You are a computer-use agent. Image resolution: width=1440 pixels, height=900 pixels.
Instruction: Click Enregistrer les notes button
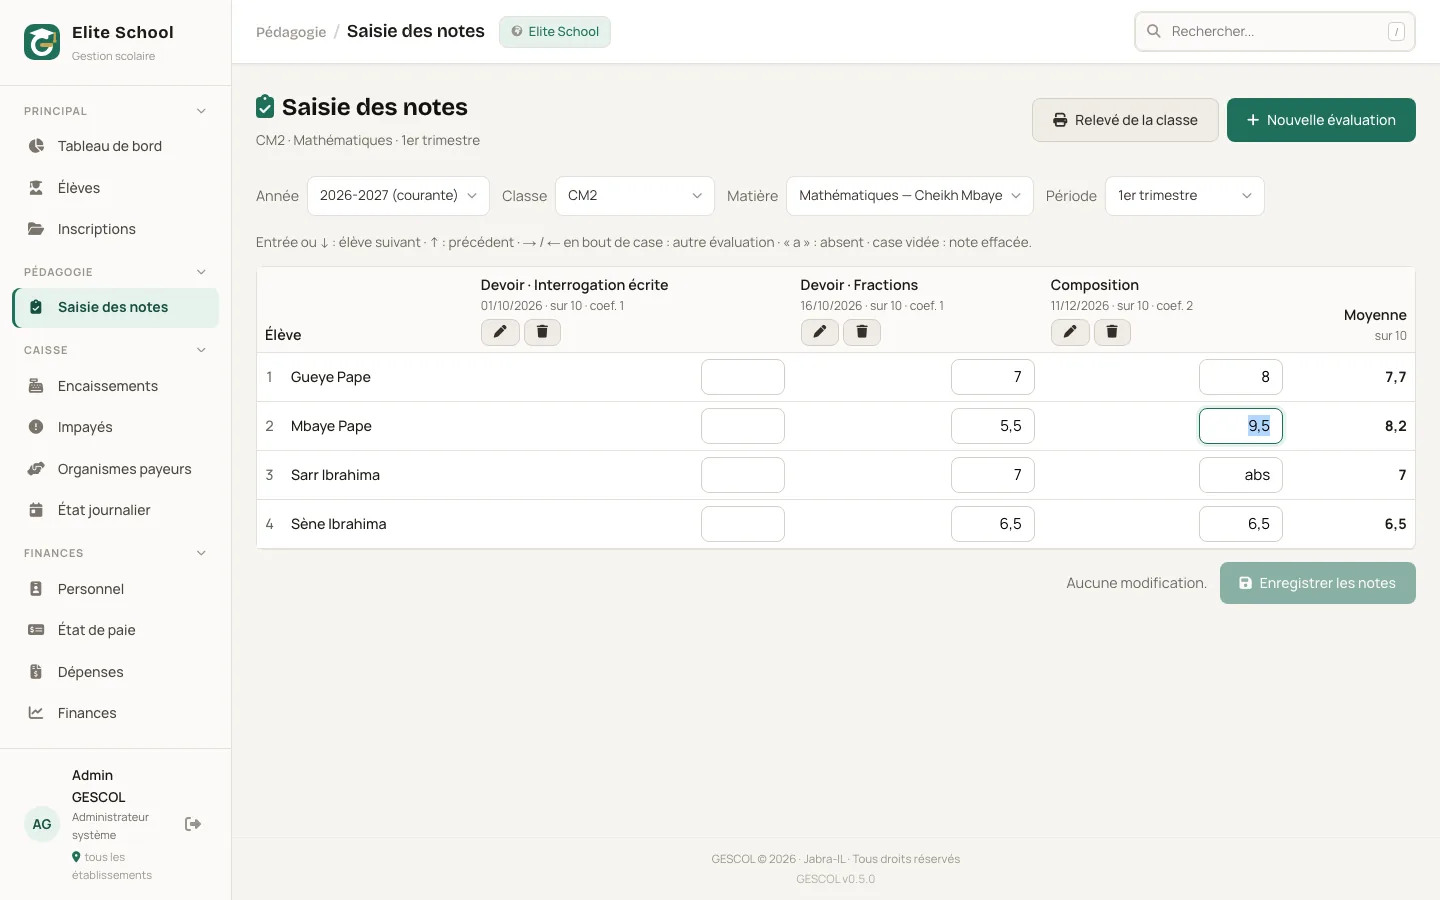tap(1318, 583)
